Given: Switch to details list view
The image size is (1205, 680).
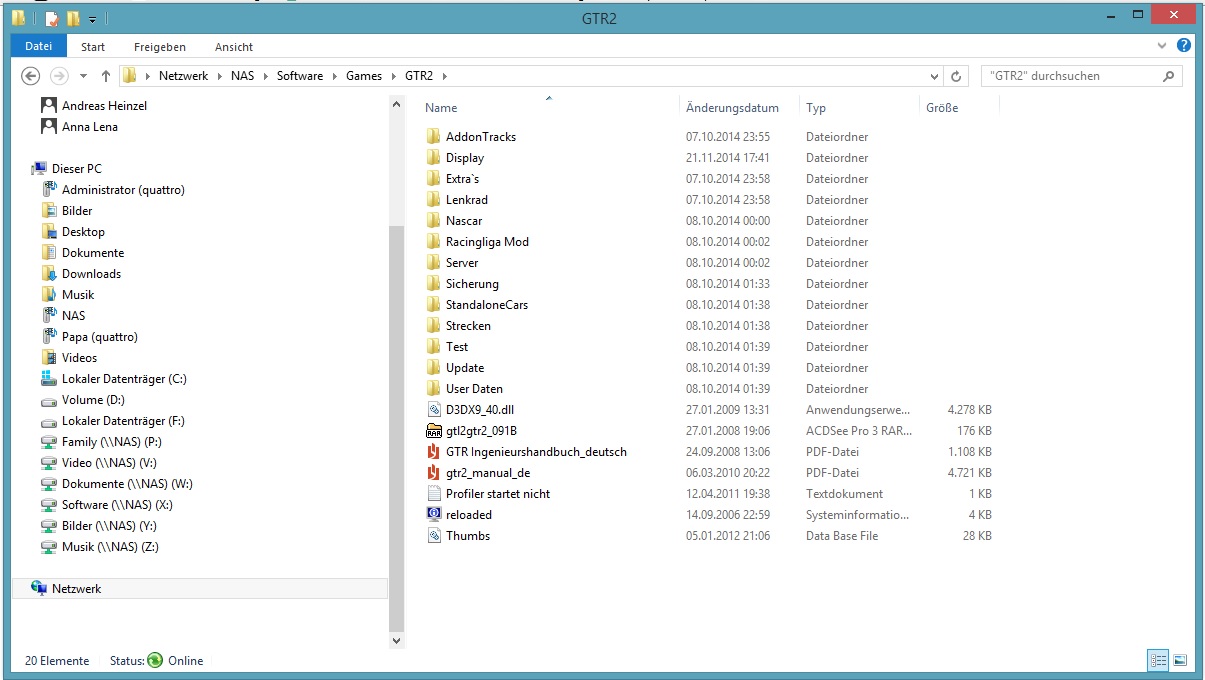Looking at the screenshot, I should pos(1158,660).
